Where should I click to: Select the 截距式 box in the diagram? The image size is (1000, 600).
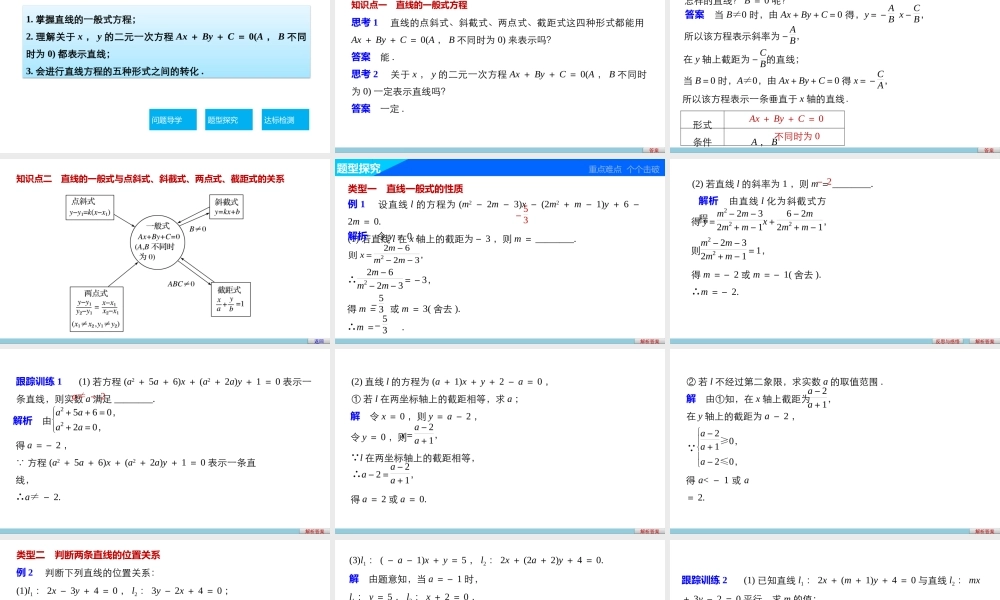coord(230,299)
